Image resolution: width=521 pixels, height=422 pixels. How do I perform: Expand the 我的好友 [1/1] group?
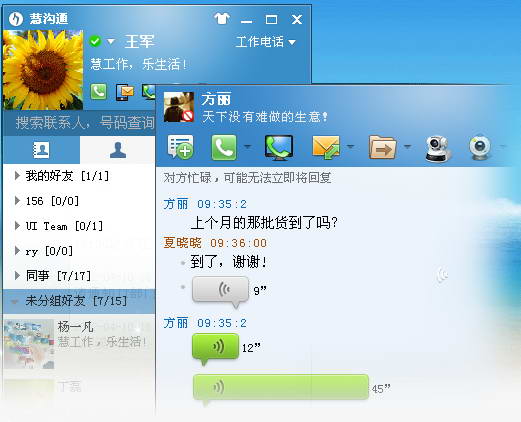[79, 176]
